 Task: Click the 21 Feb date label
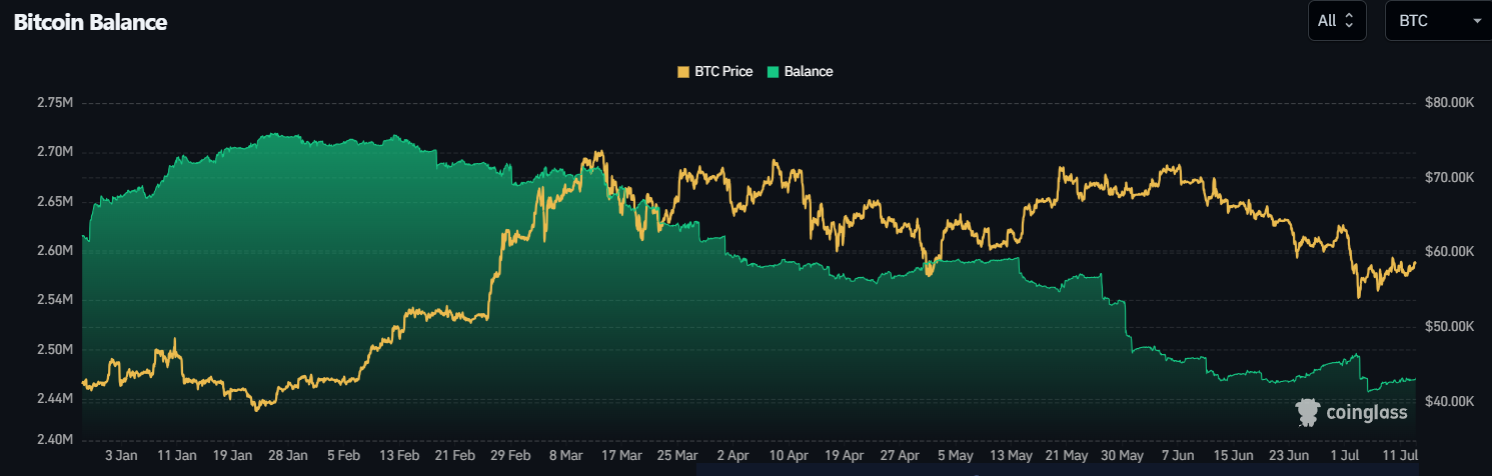[x=456, y=455]
